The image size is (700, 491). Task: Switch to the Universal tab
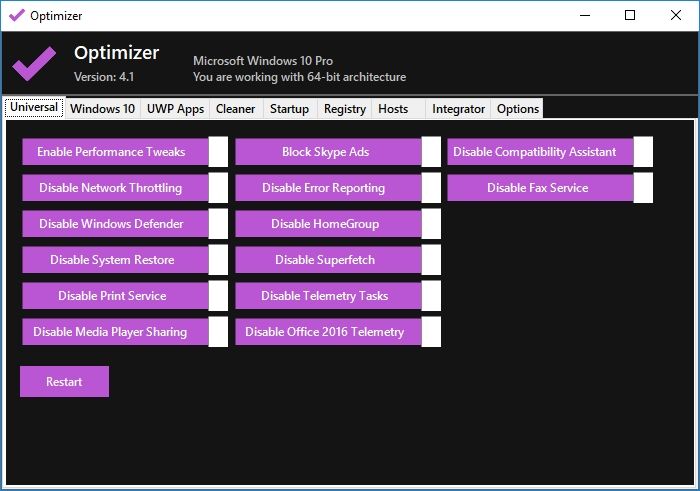pos(34,108)
